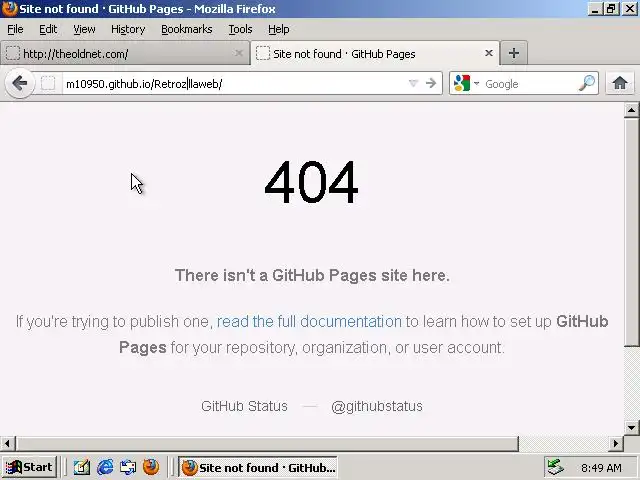This screenshot has width=640, height=480.
Task: Open the Start menu
Action: point(29,467)
